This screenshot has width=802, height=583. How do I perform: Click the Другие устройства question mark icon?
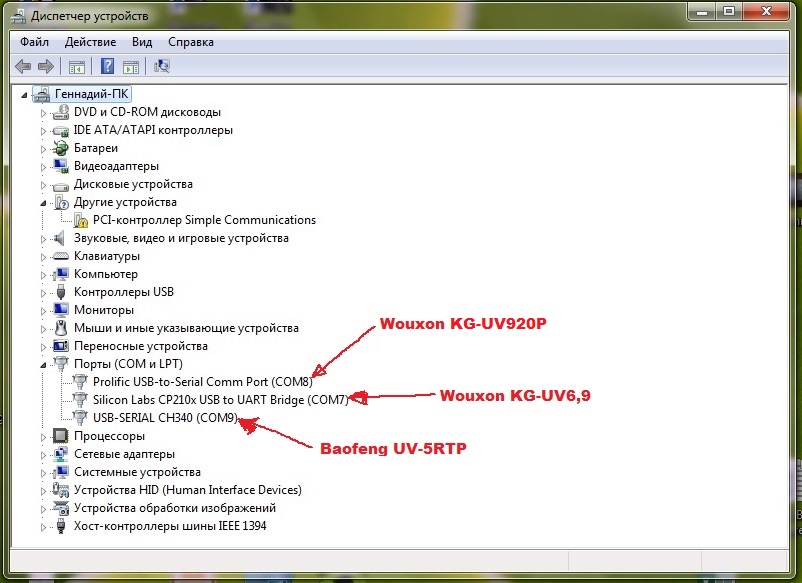pyautogui.click(x=61, y=202)
